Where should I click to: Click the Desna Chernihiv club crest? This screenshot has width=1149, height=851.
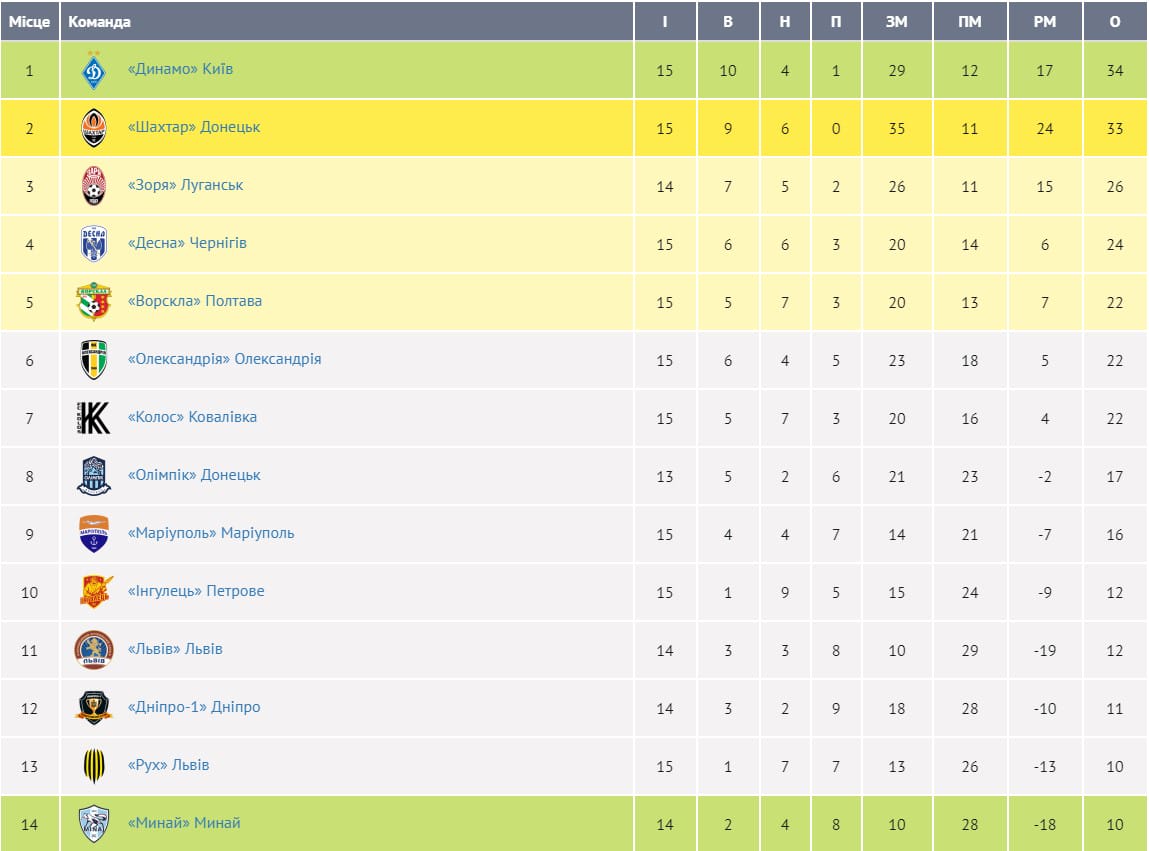(94, 244)
